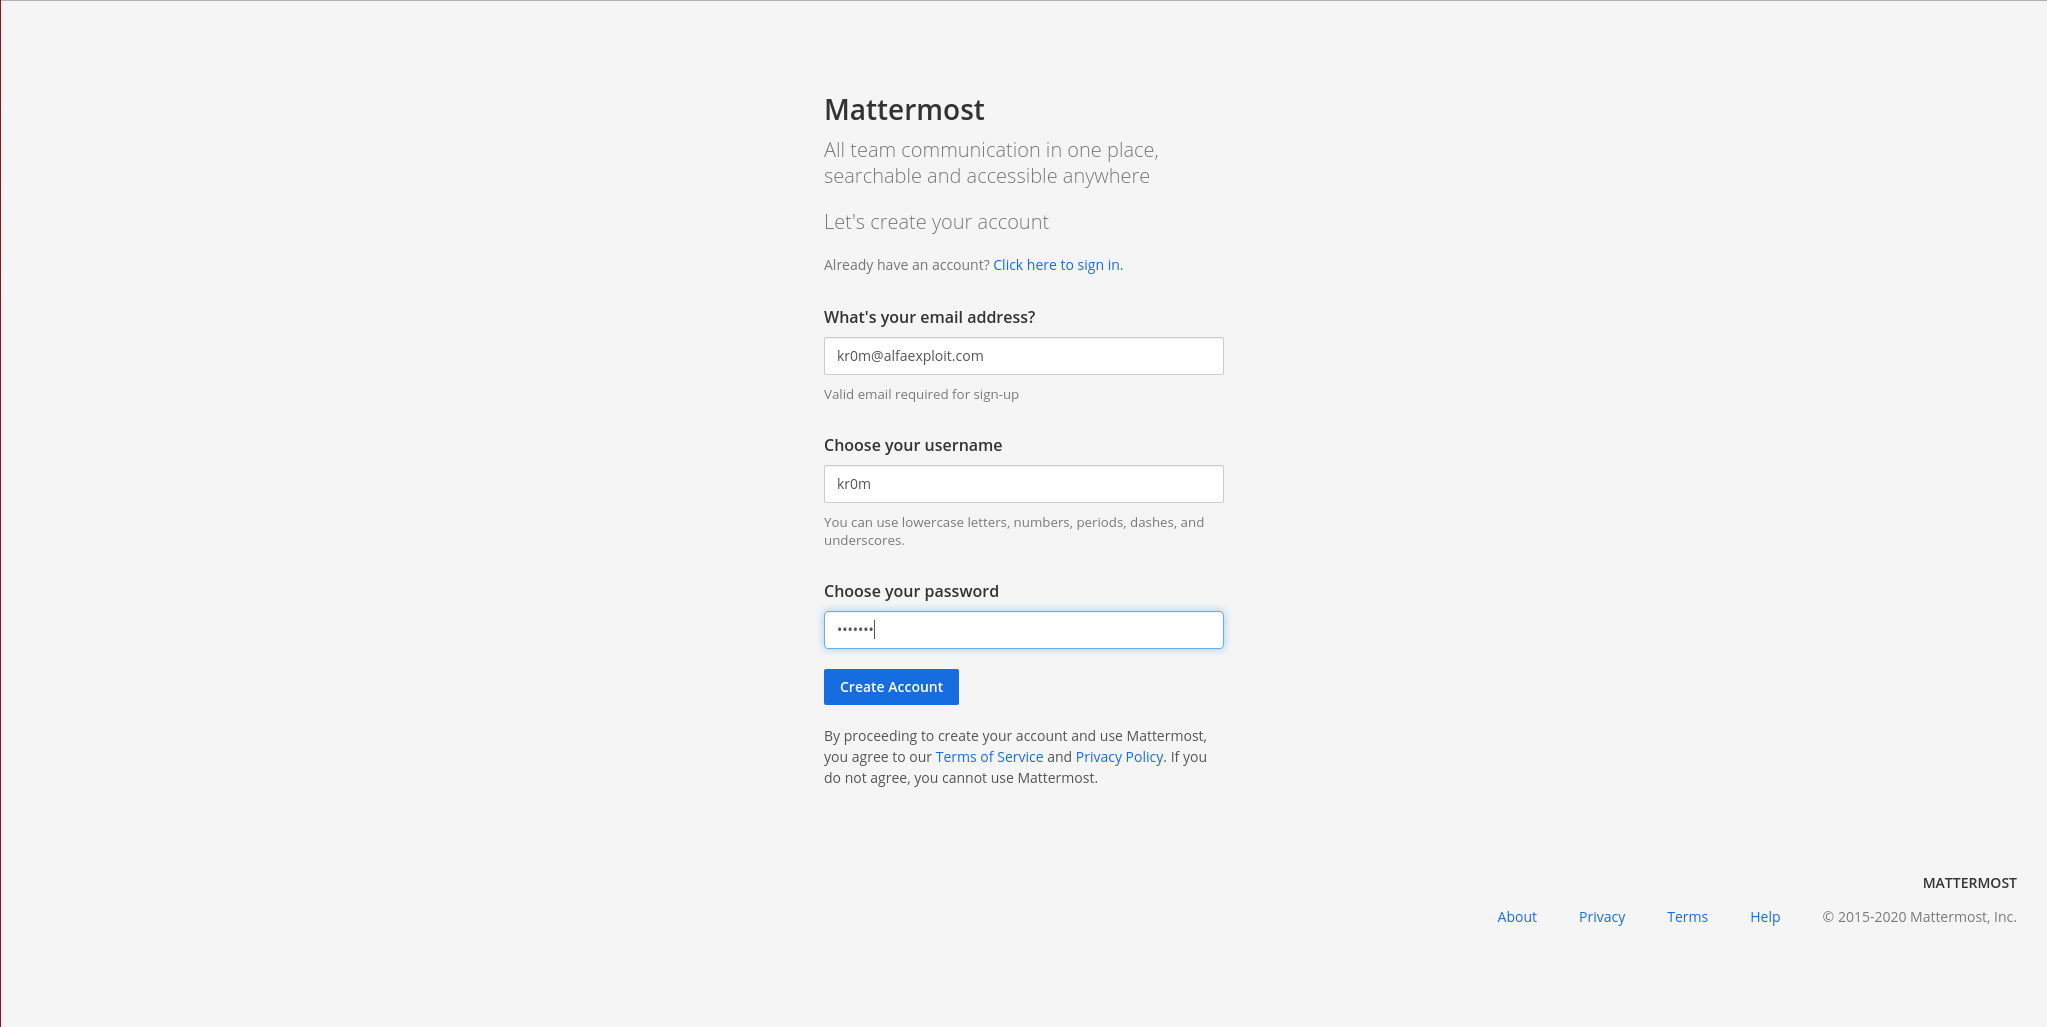
Task: Click the 'Choose your username' label
Action: coord(912,445)
